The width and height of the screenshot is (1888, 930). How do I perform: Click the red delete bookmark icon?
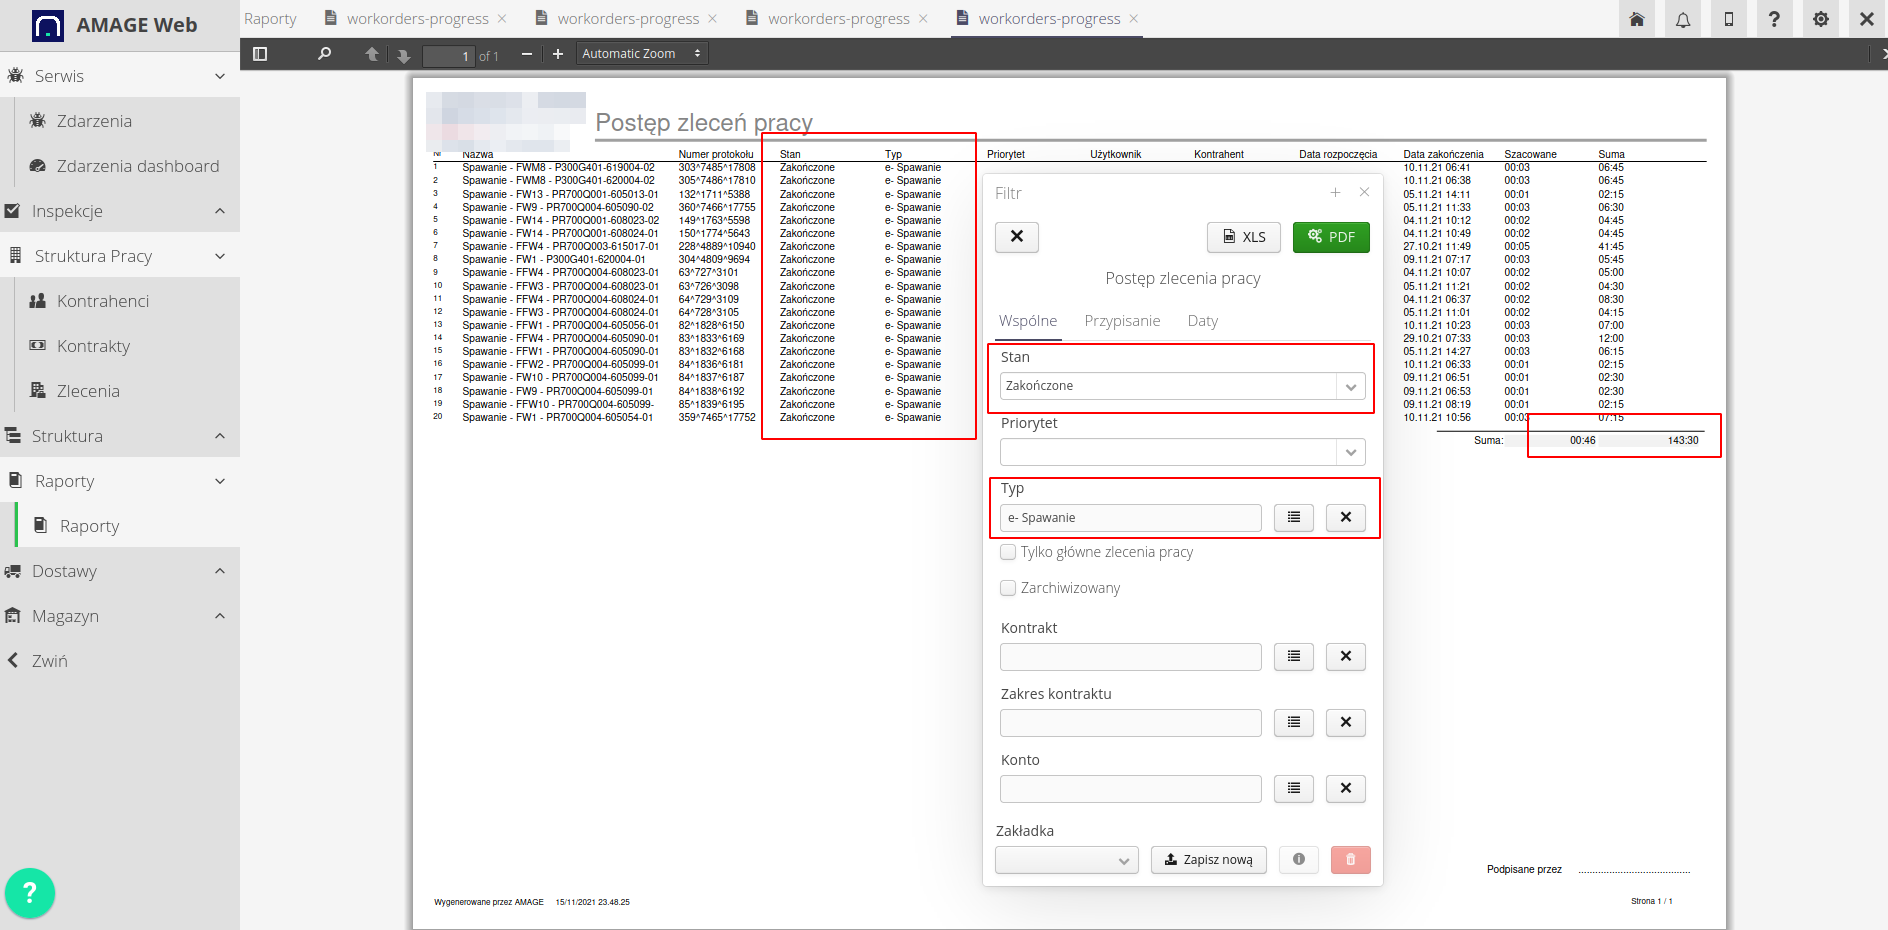click(1350, 860)
